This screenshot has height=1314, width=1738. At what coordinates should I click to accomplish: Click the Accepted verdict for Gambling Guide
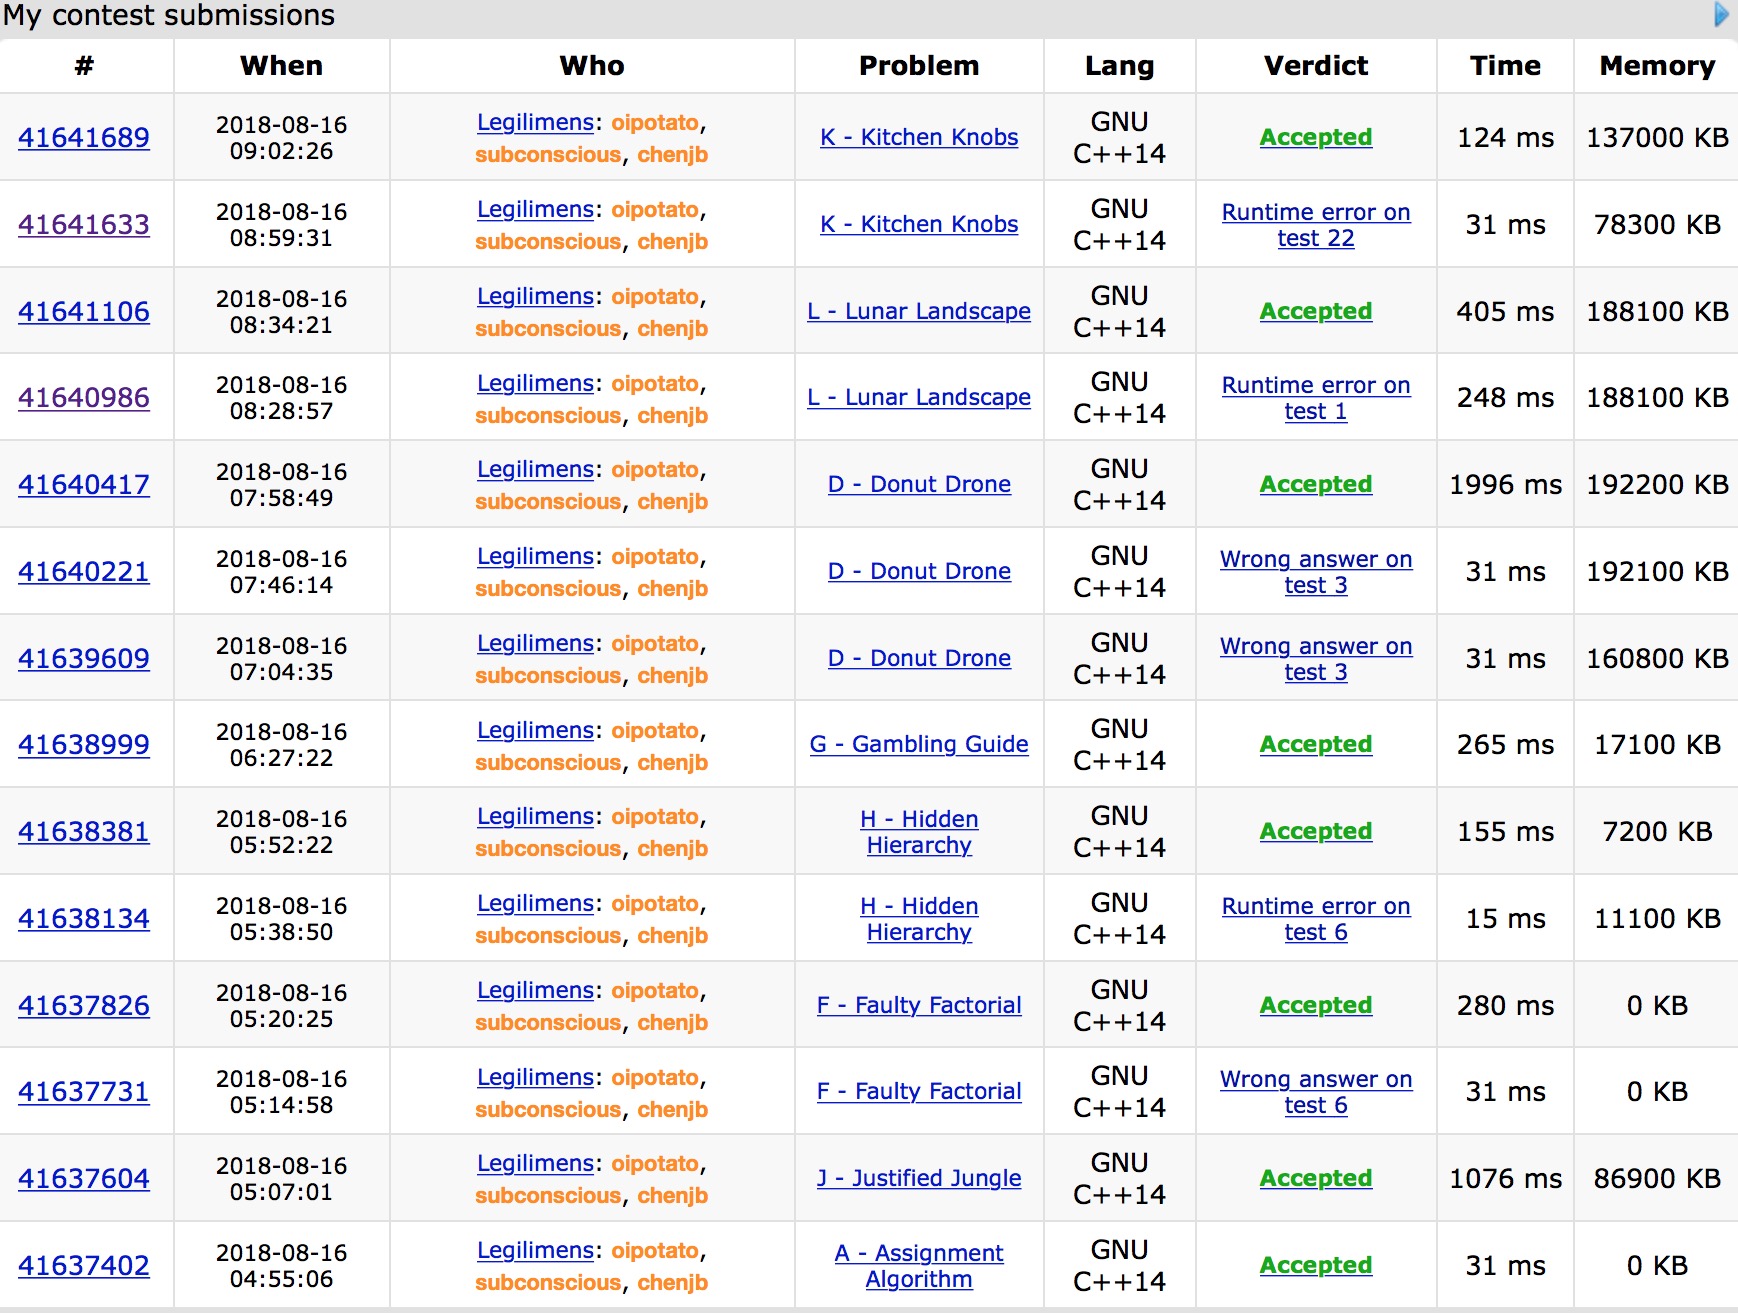(x=1315, y=744)
